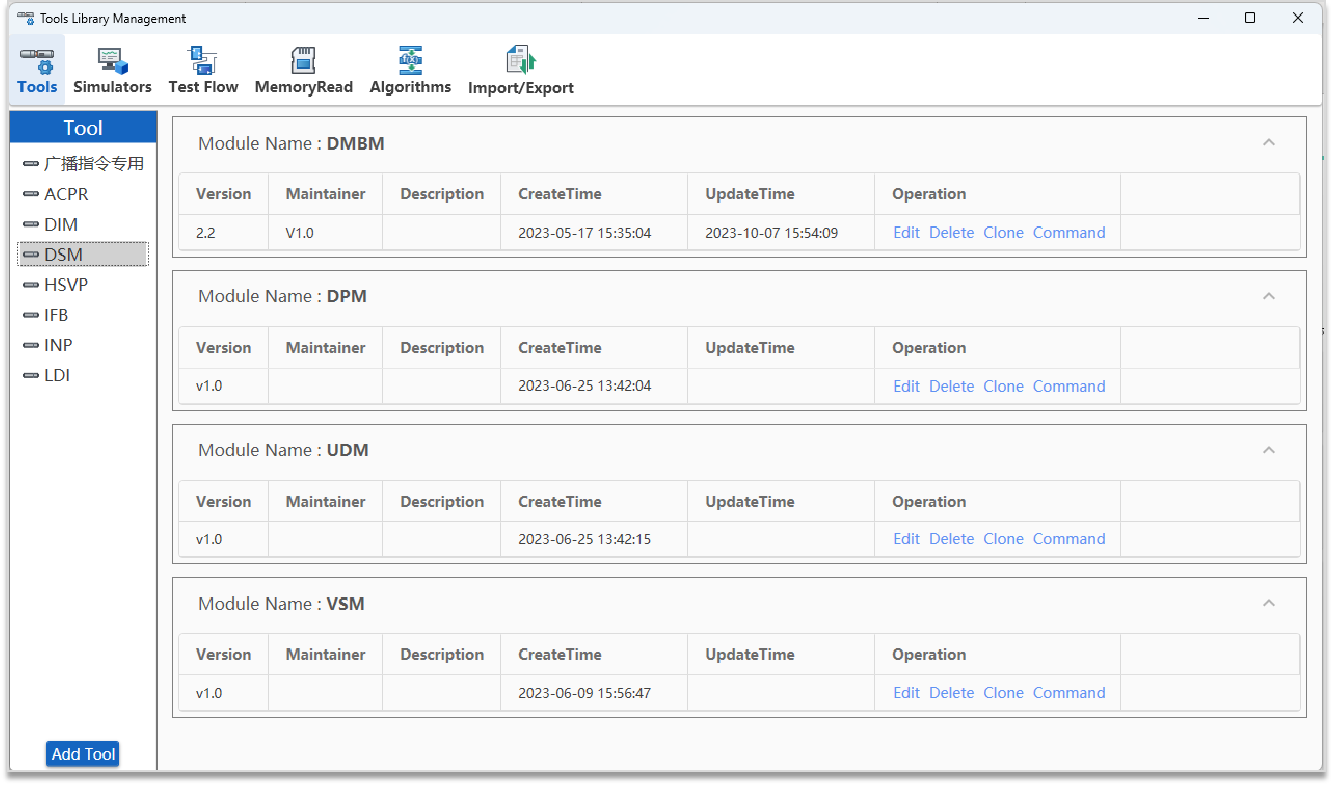
Task: Open the Tools toolbar section
Action: click(38, 69)
